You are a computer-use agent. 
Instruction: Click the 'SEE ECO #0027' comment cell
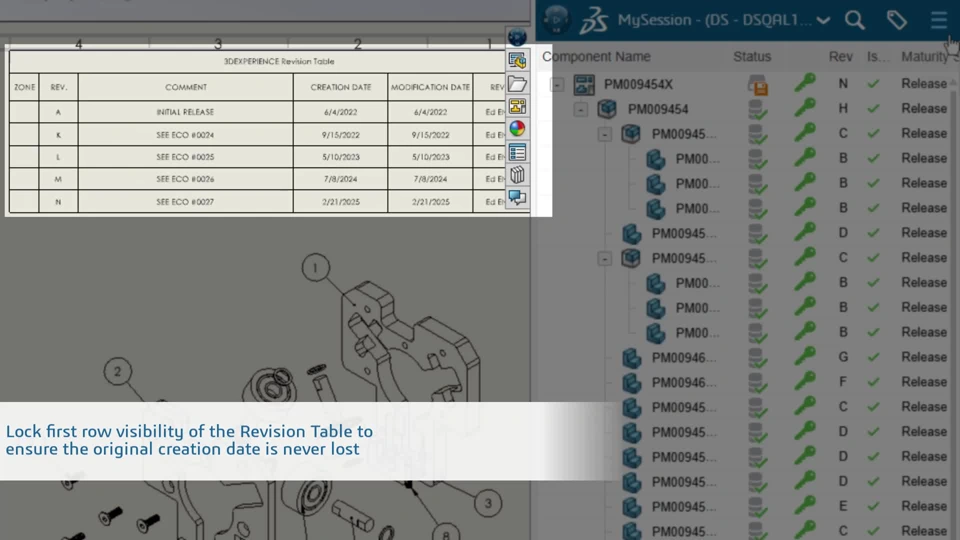pyautogui.click(x=185, y=201)
